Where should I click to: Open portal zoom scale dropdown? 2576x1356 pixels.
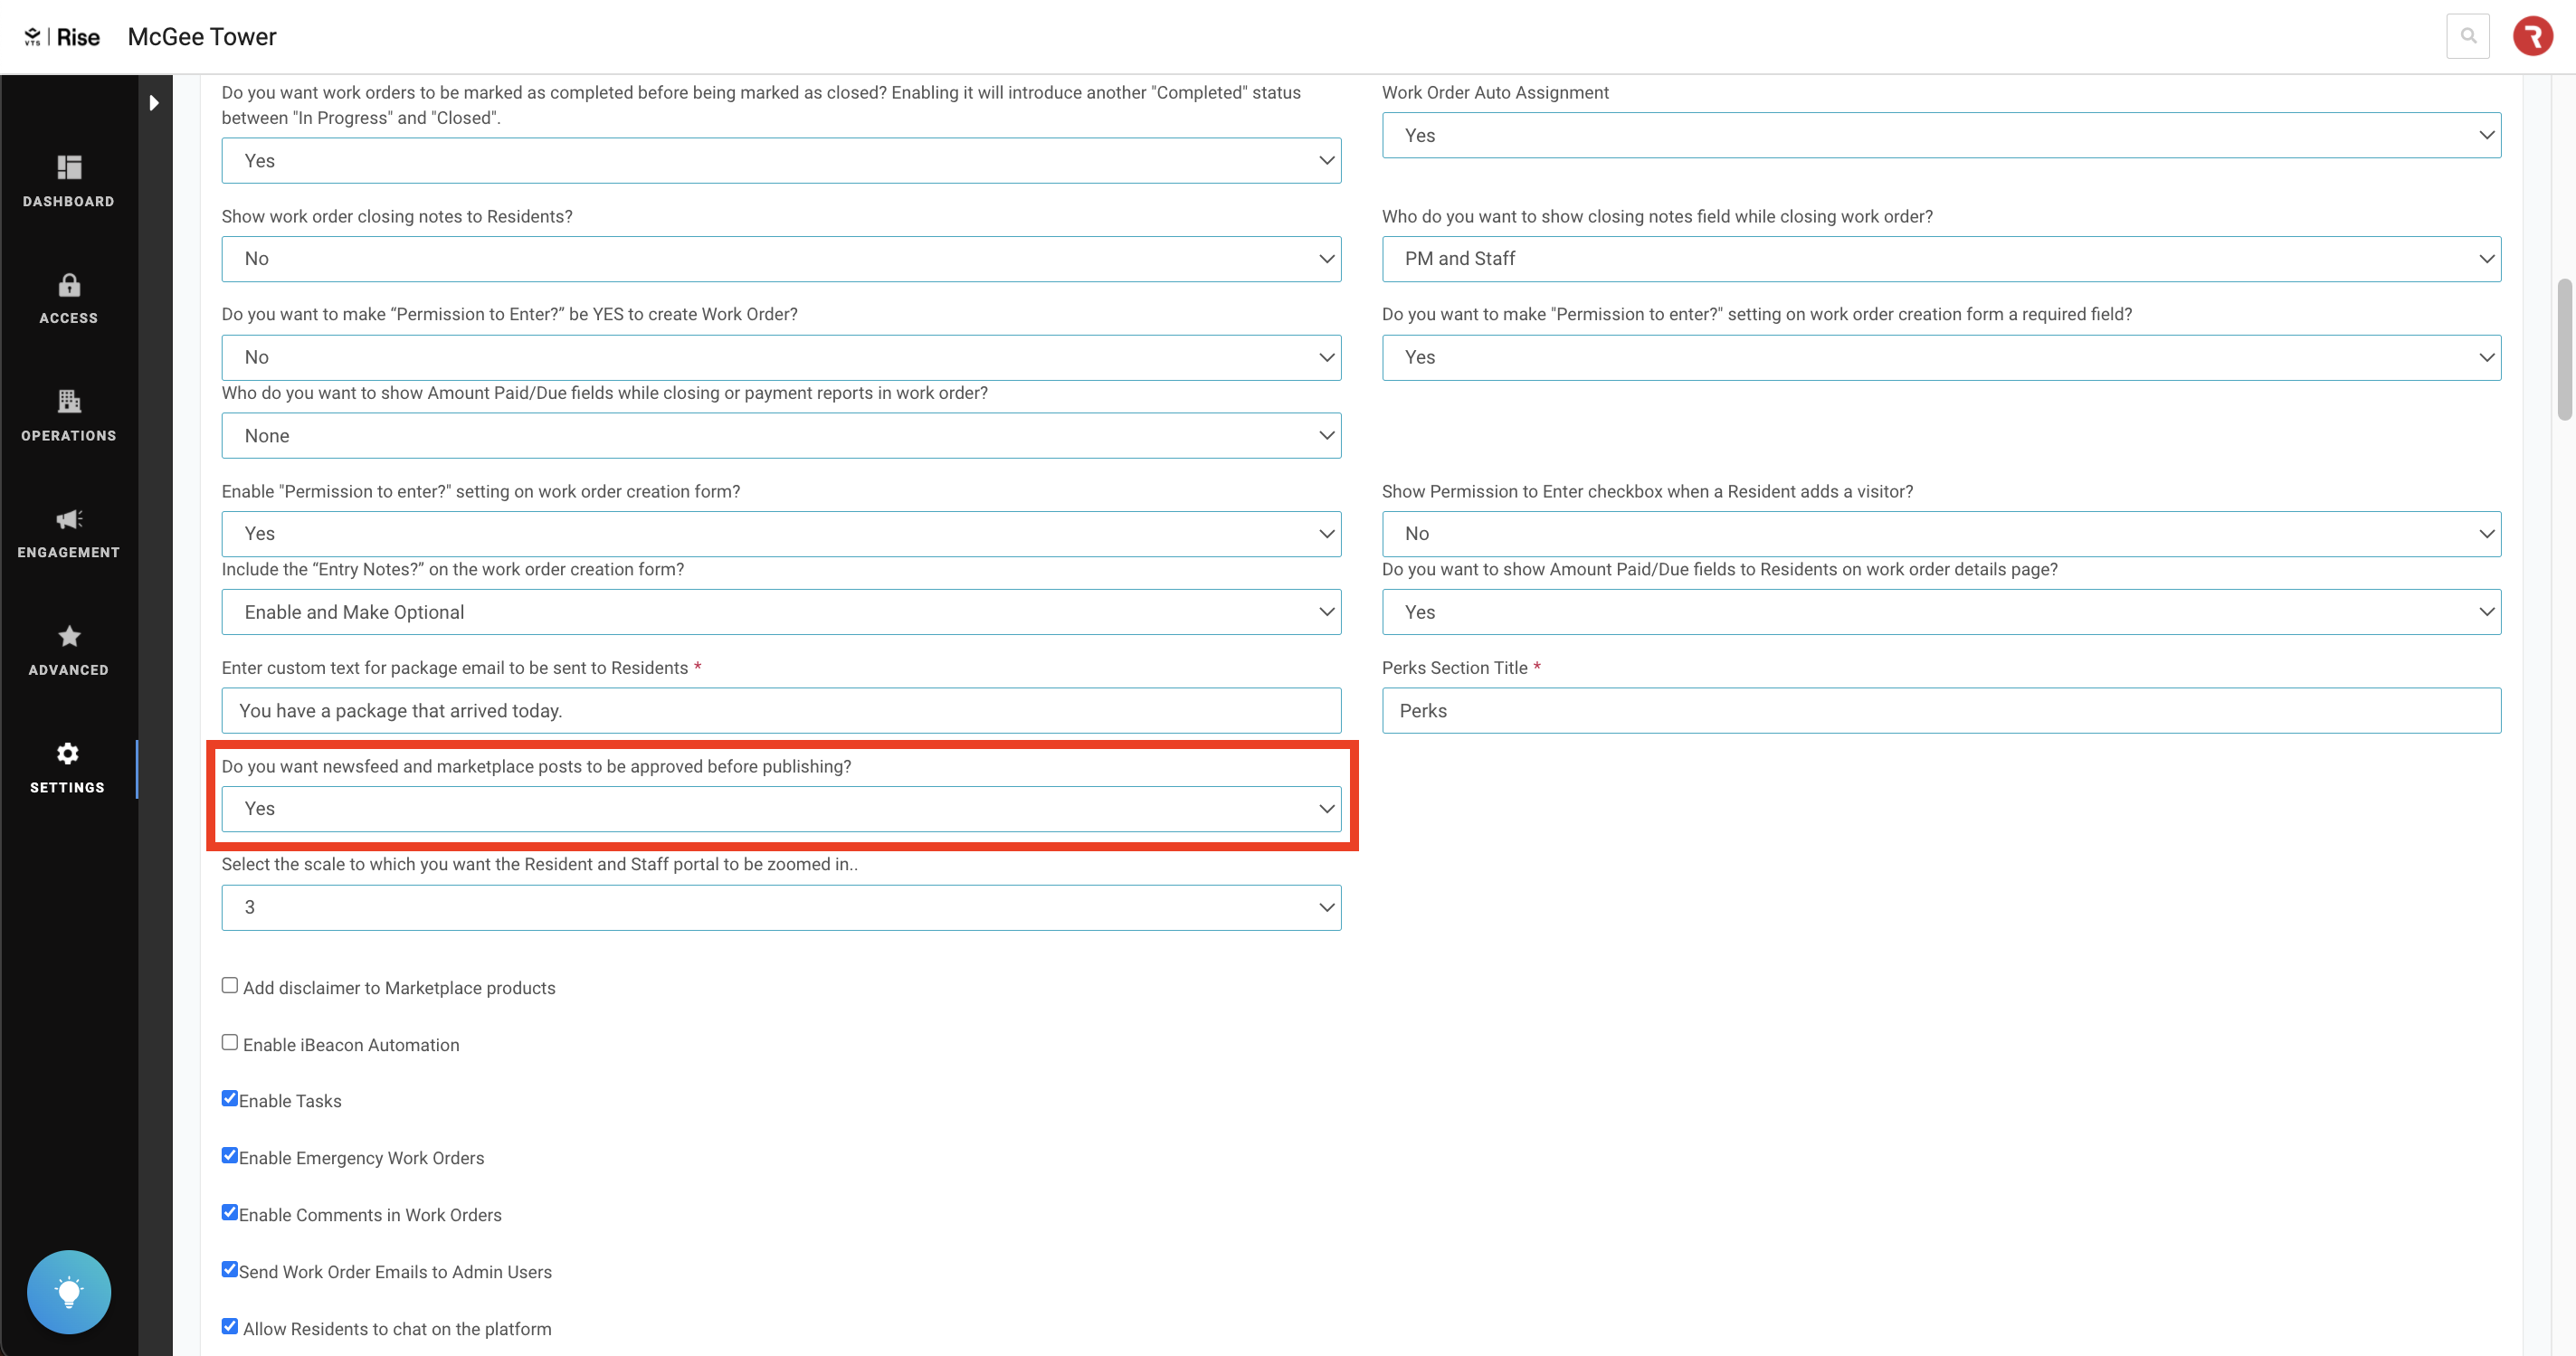point(780,907)
